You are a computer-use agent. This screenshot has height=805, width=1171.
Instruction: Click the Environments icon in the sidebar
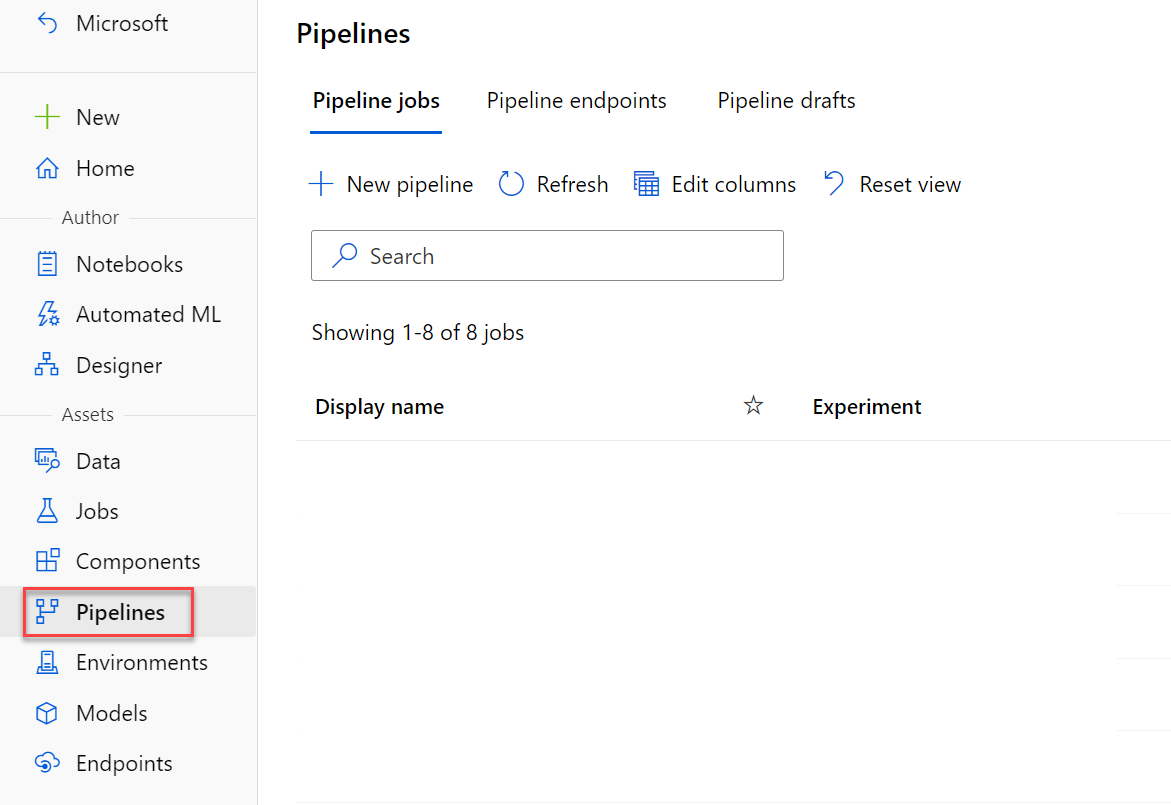[47, 662]
